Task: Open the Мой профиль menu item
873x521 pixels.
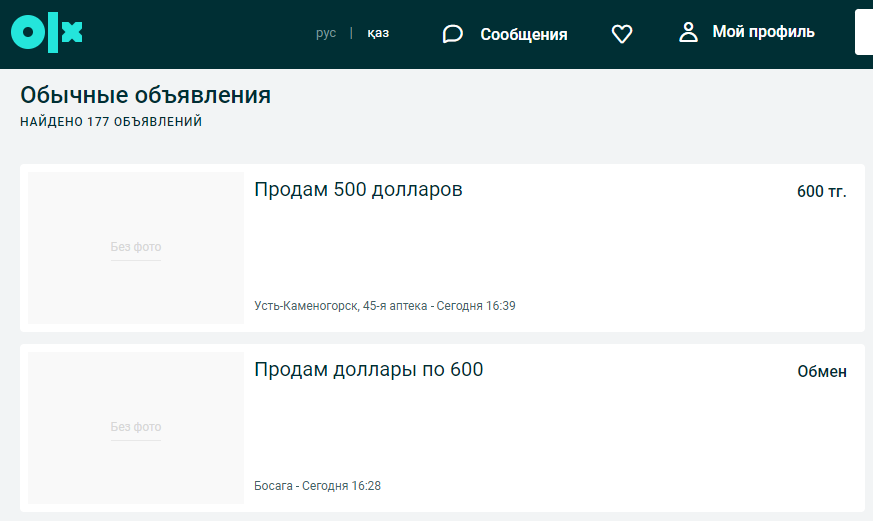Action: (763, 32)
